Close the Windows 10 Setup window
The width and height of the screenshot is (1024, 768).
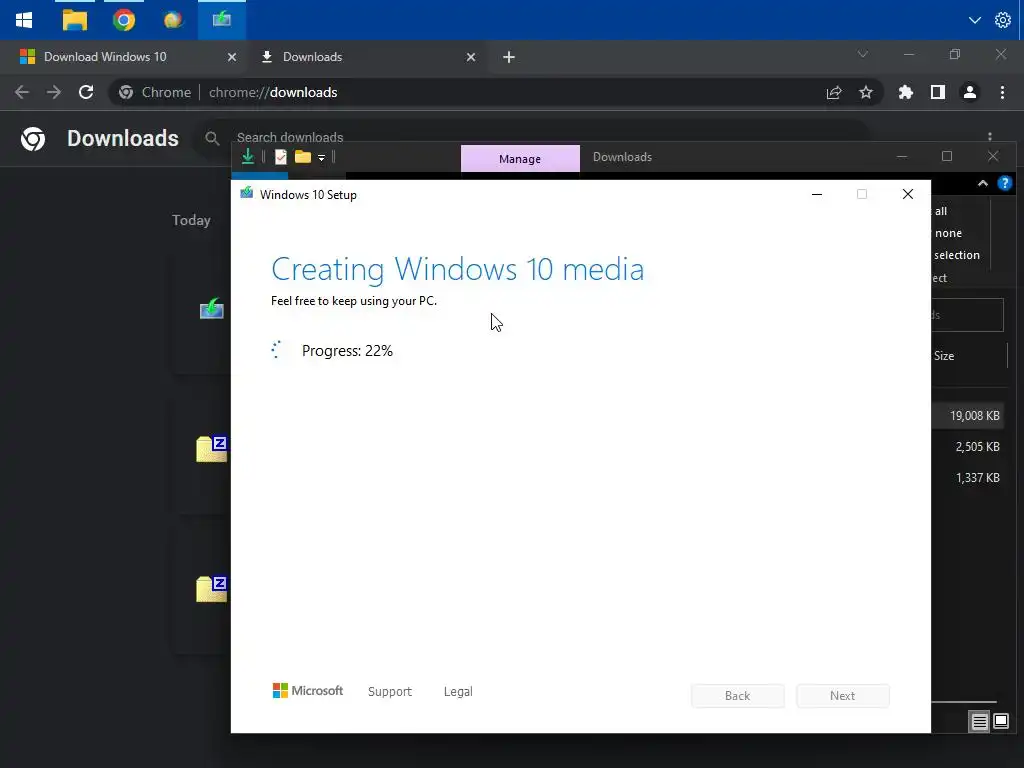click(x=907, y=194)
